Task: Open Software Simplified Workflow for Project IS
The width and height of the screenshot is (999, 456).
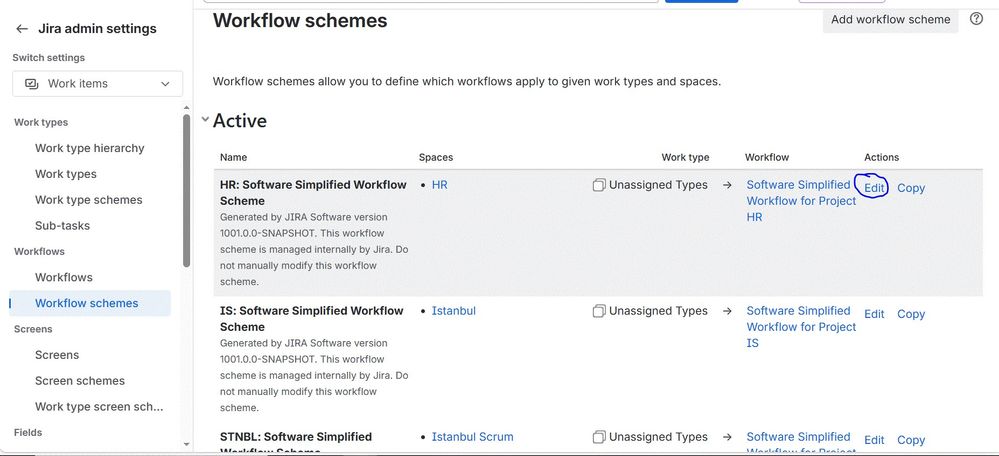Action: (x=801, y=327)
